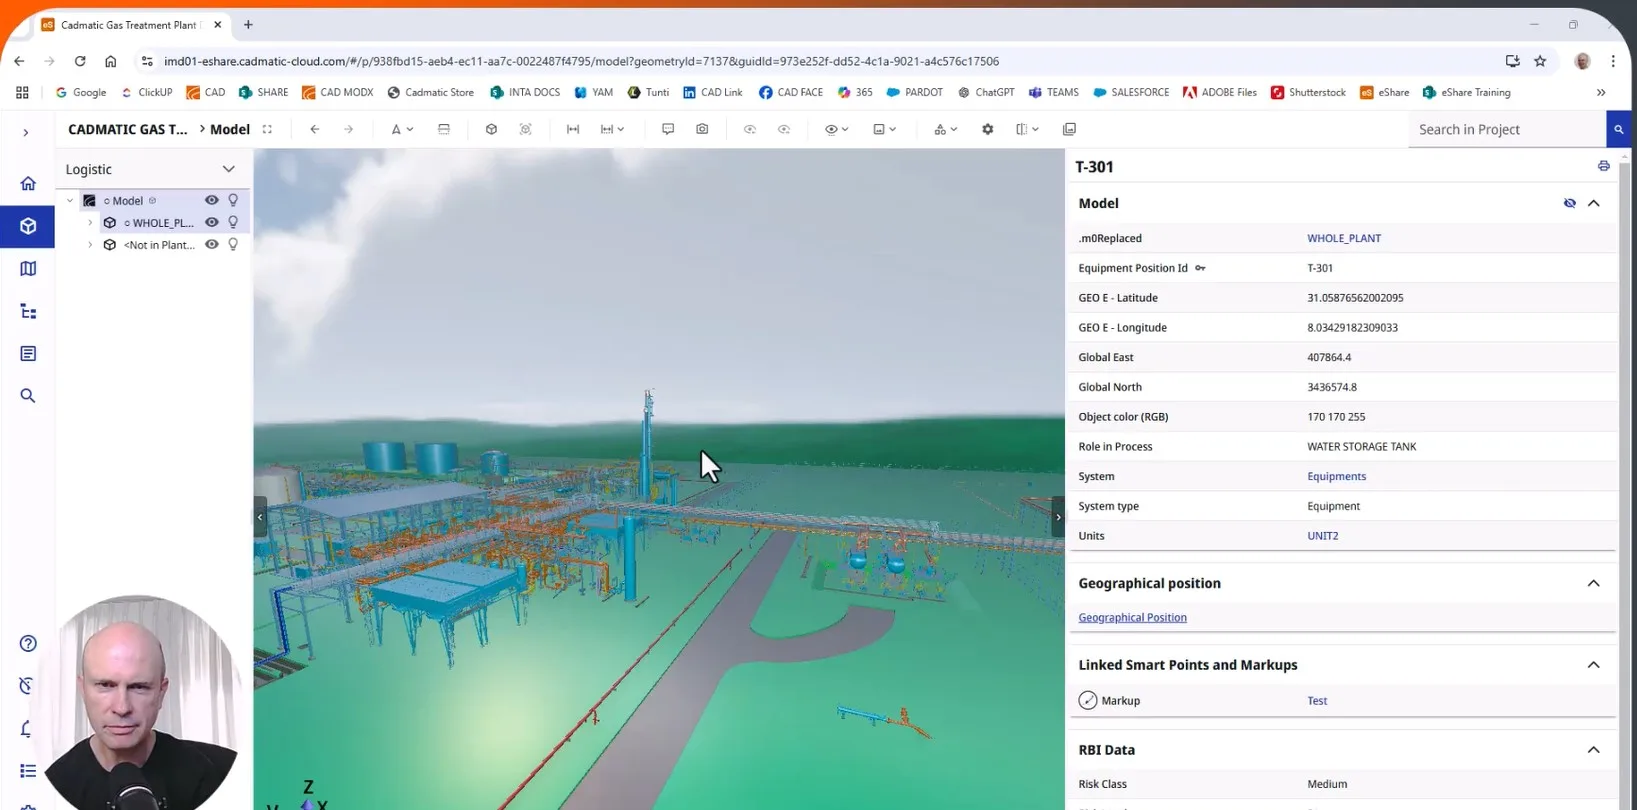
Task: Open the settings gear in model toolbar
Action: (x=987, y=129)
